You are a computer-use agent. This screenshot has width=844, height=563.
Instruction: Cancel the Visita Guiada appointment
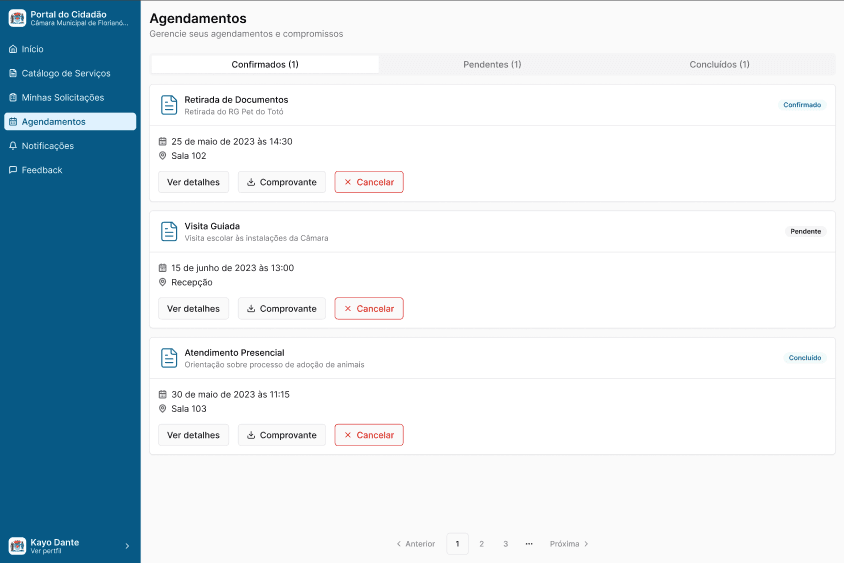click(x=369, y=308)
